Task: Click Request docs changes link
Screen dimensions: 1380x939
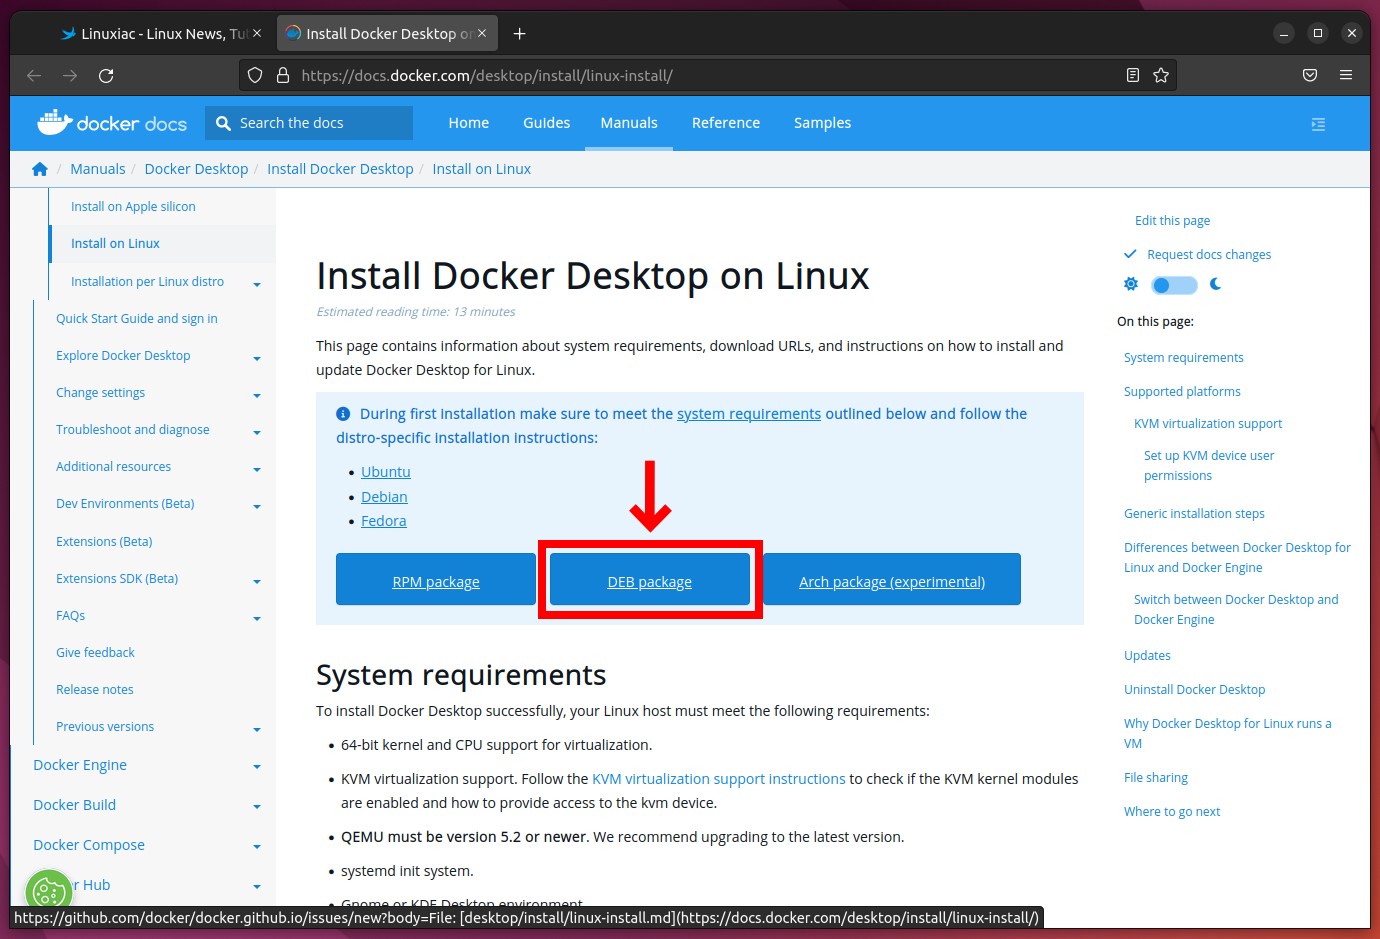Action: pos(1209,255)
